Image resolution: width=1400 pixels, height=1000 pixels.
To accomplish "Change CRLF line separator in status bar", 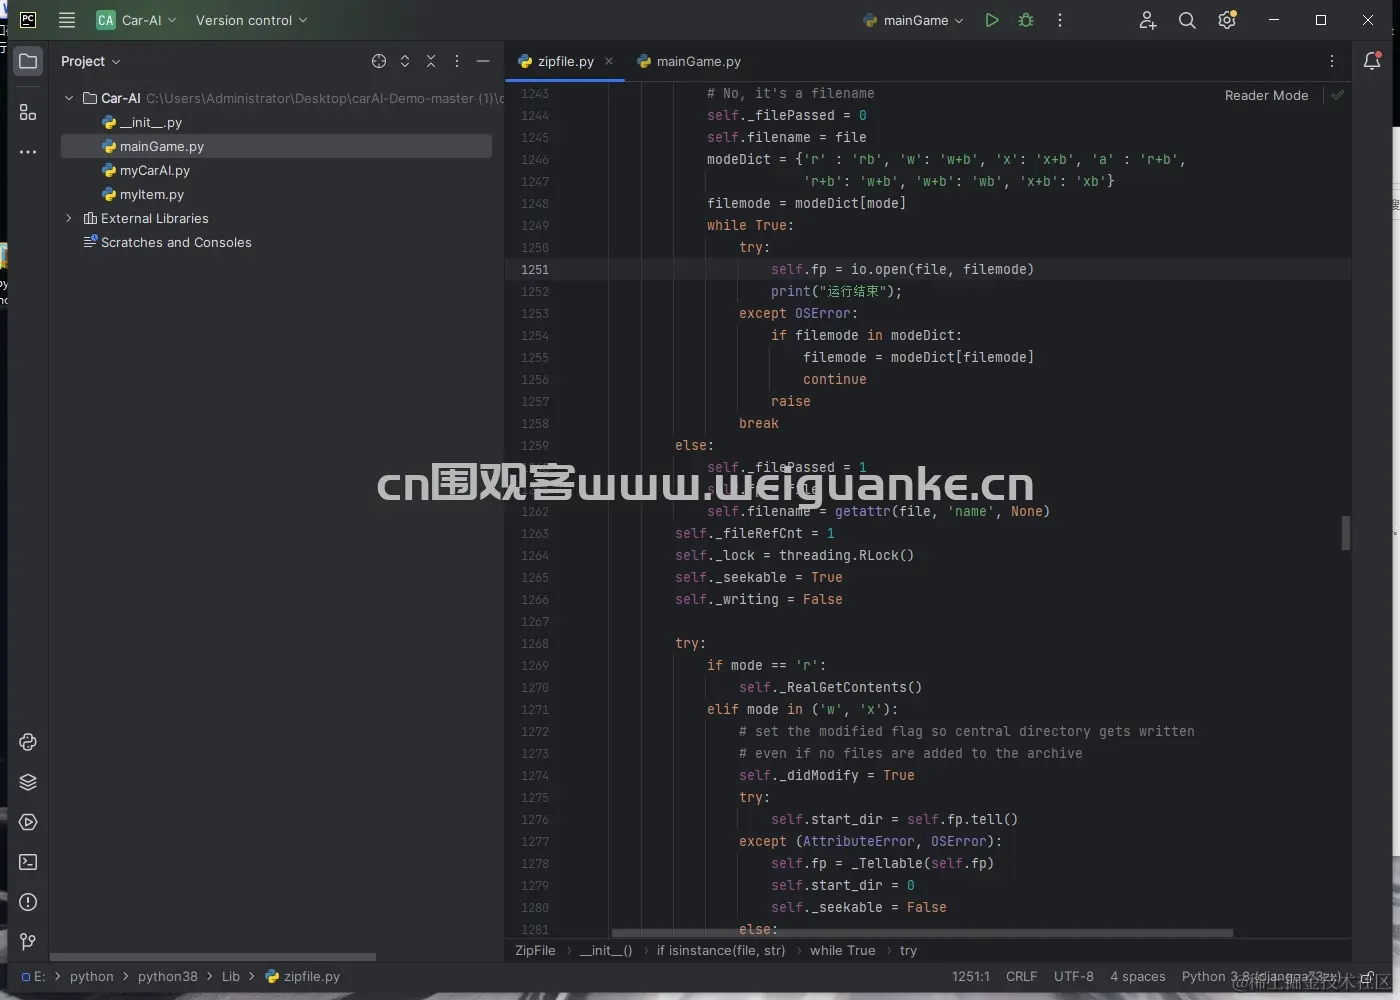I will [1021, 976].
